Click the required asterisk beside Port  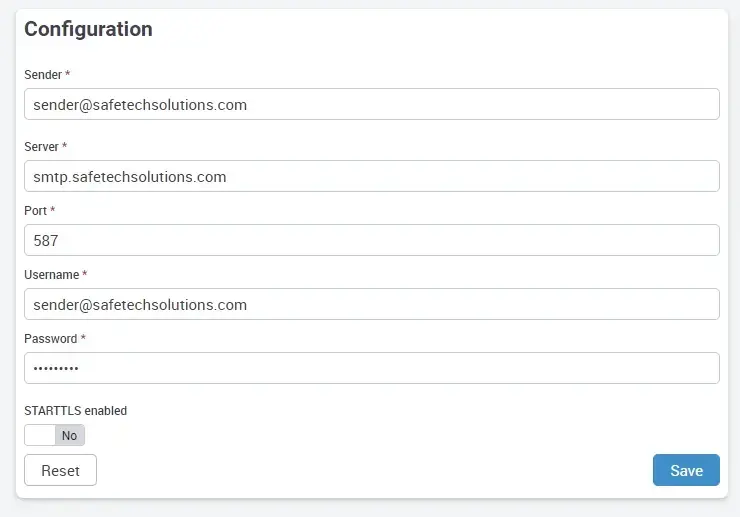coord(53,211)
